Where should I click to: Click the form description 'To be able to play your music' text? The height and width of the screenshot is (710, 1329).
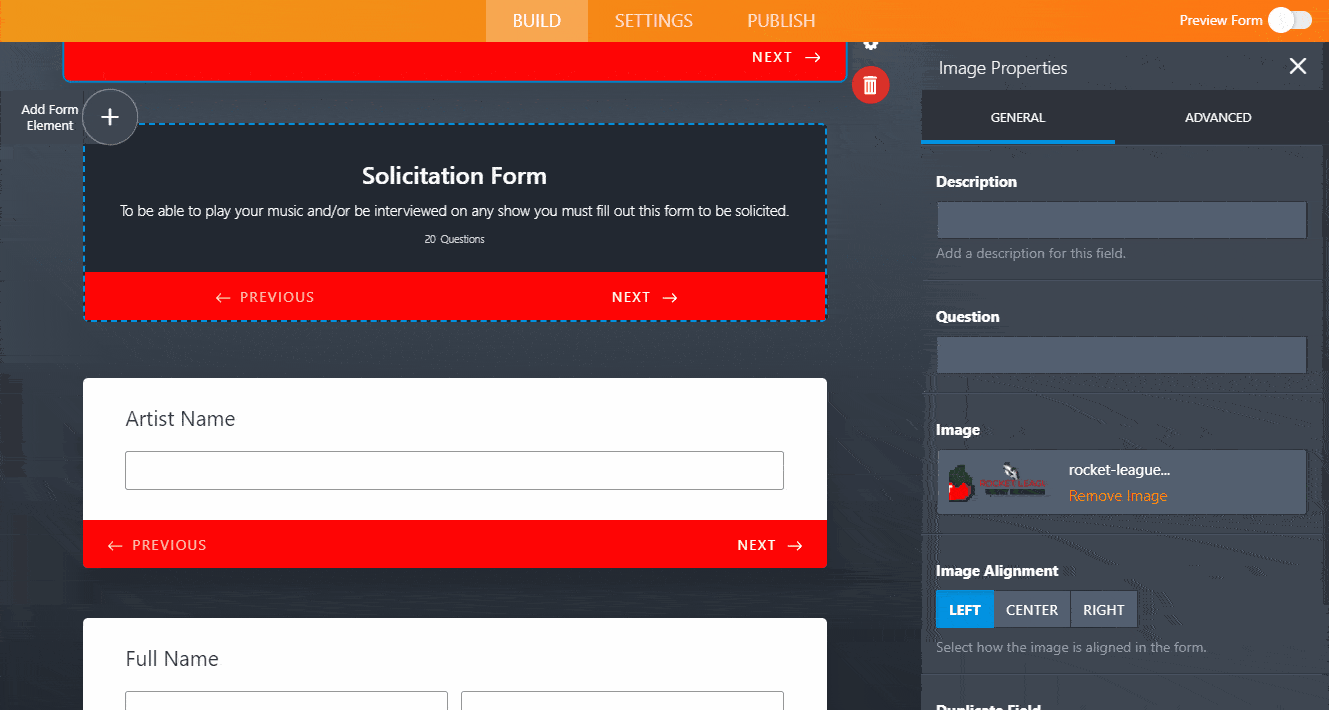(x=454, y=211)
